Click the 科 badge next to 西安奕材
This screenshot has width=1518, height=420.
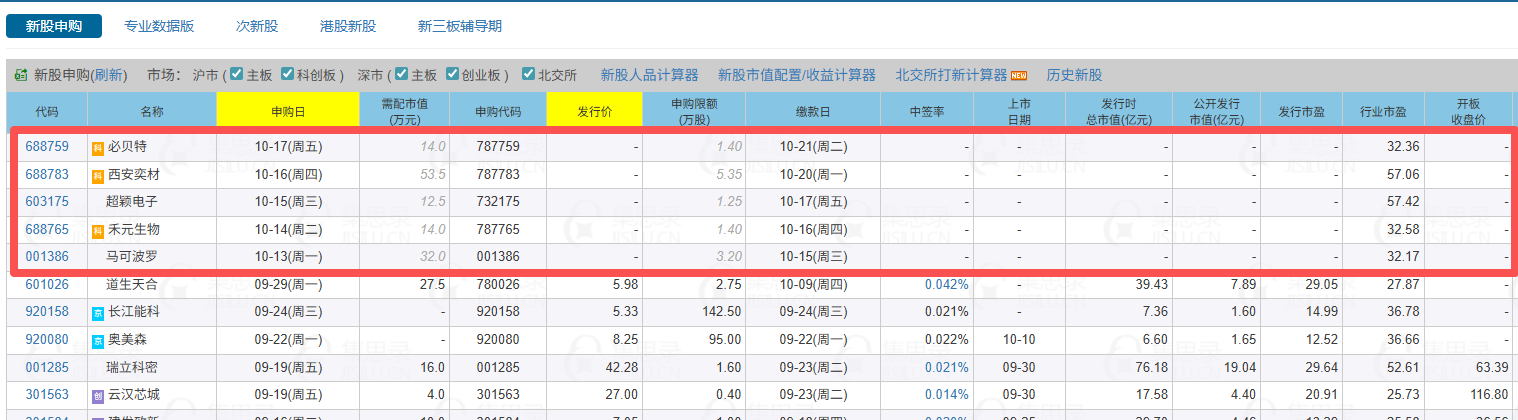[x=98, y=175]
